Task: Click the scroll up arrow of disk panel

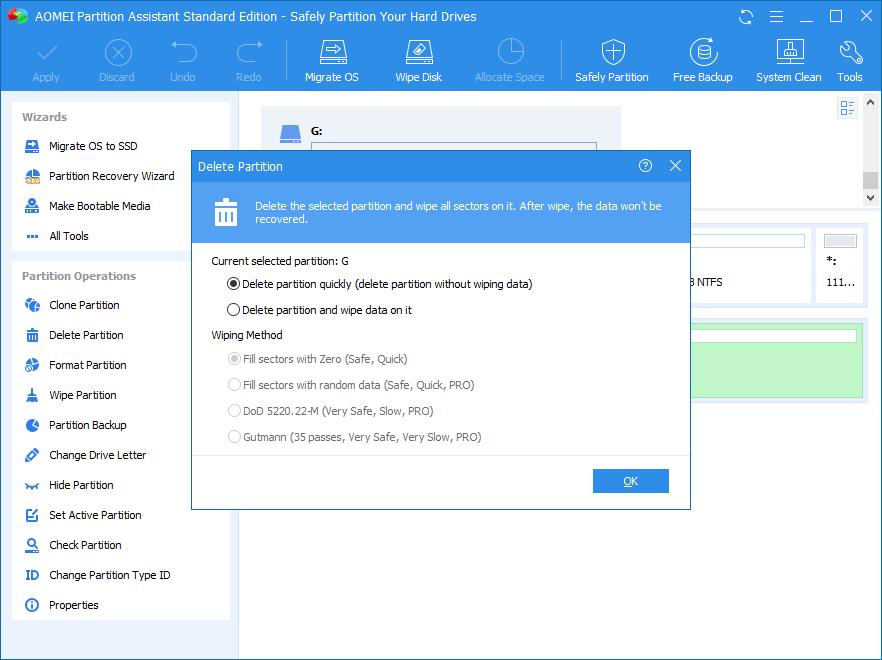Action: click(870, 103)
